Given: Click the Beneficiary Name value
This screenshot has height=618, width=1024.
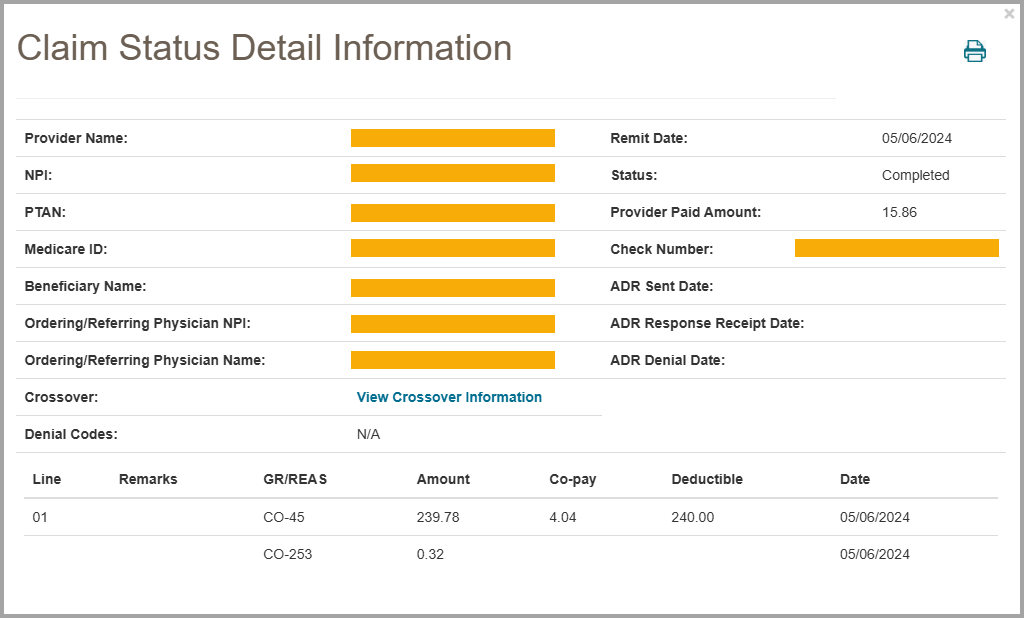Looking at the screenshot, I should (452, 287).
